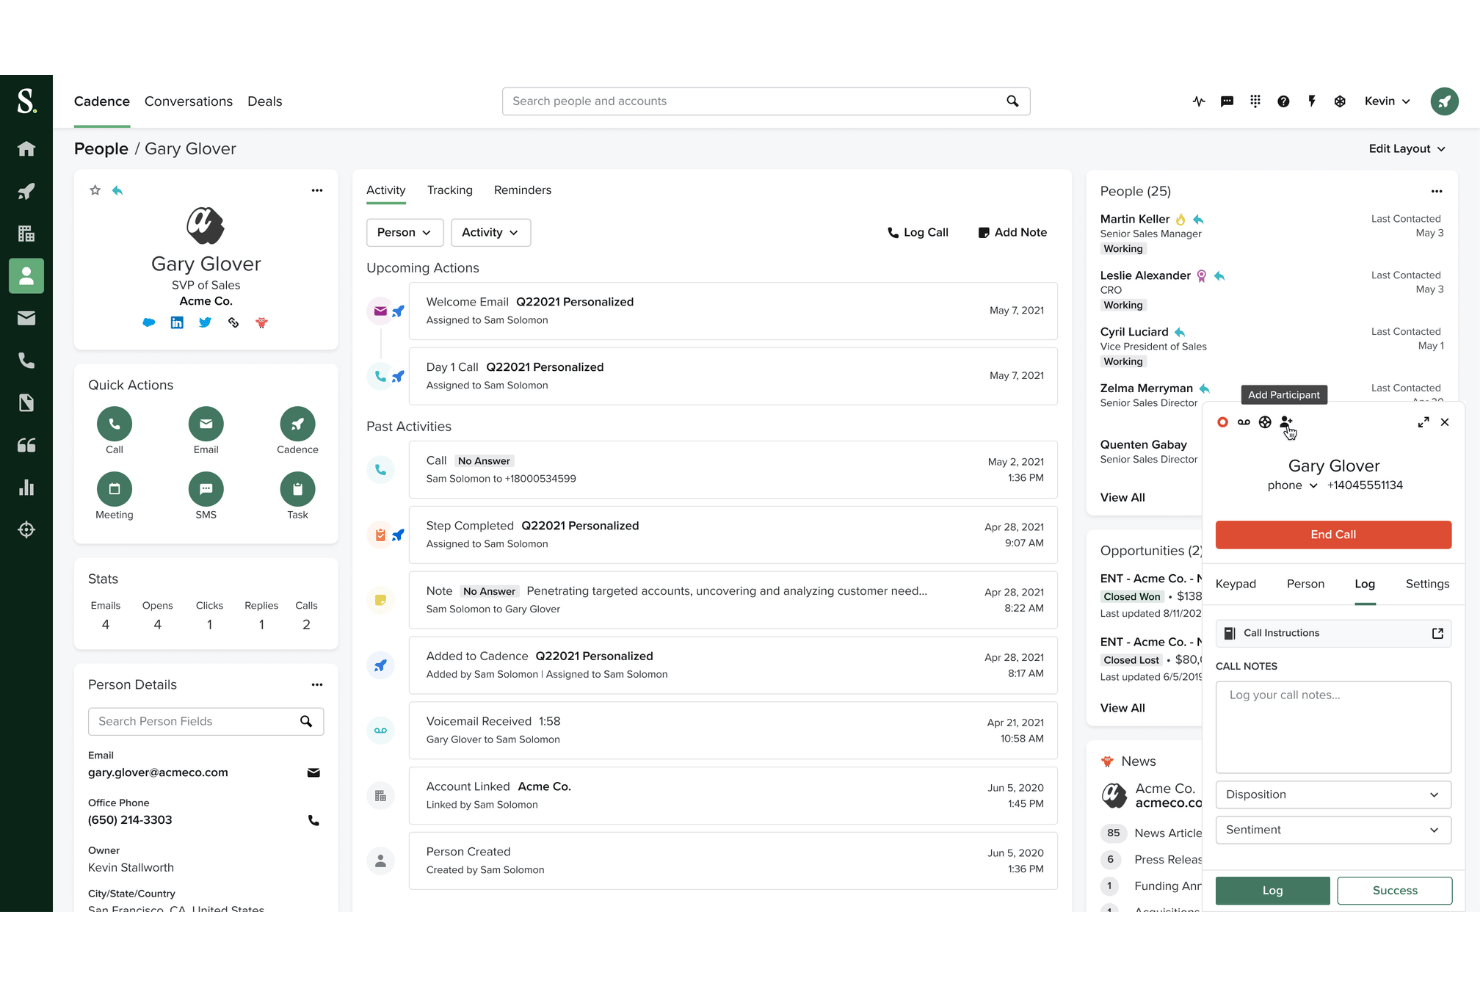Click the activity pulse icon in top bar
This screenshot has height=987, width=1480.
tap(1199, 101)
